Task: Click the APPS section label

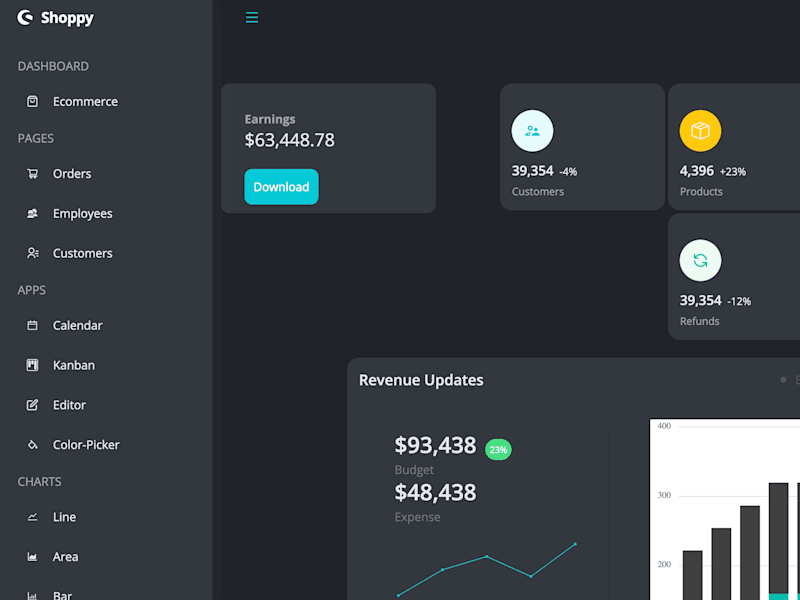Action: click(32, 290)
